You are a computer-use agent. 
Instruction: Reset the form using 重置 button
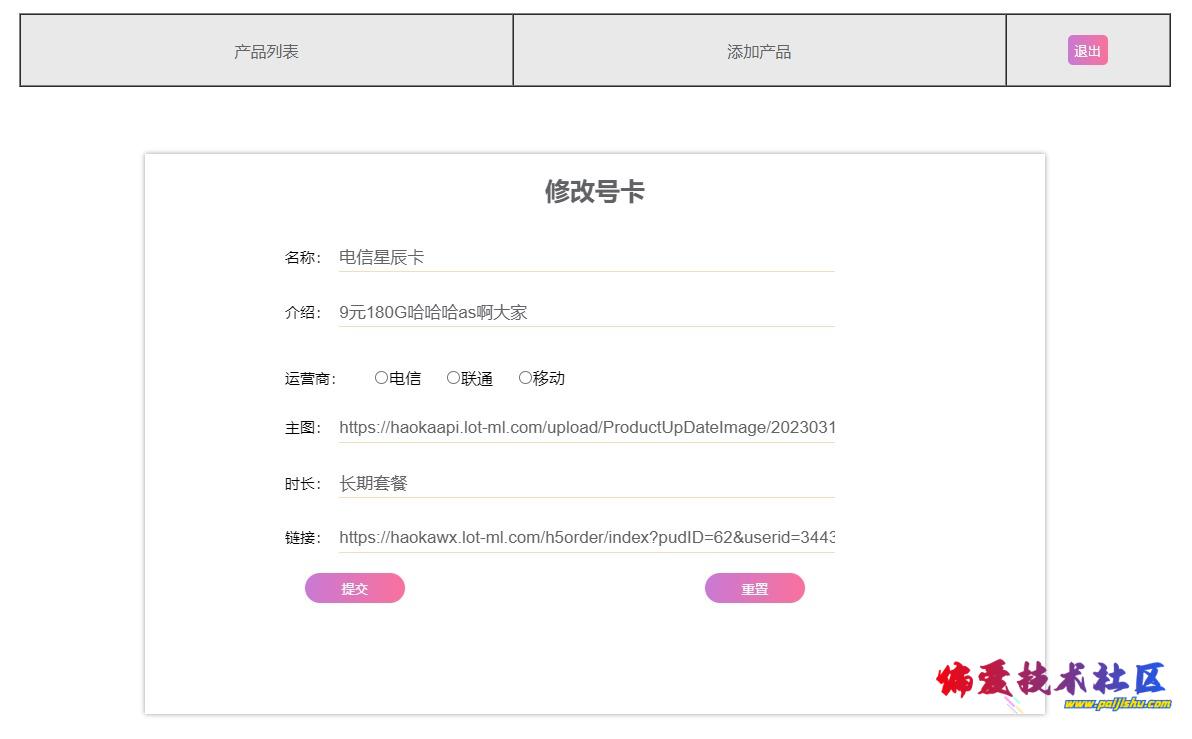pos(755,588)
